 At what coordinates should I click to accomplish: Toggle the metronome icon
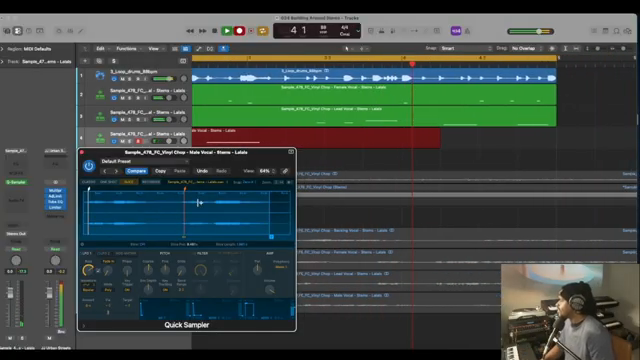pyautogui.click(x=467, y=31)
